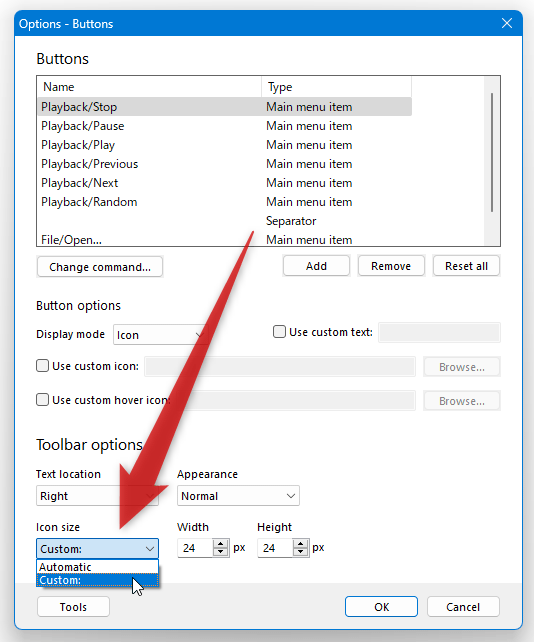This screenshot has height=642, width=534.
Task: Select the Playback/Random list row
Action: (x=224, y=202)
